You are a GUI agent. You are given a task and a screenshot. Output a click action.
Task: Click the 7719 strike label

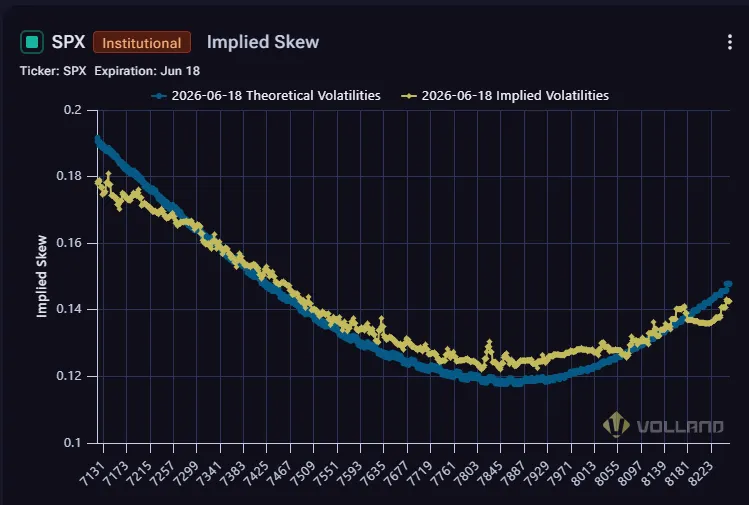click(x=420, y=473)
